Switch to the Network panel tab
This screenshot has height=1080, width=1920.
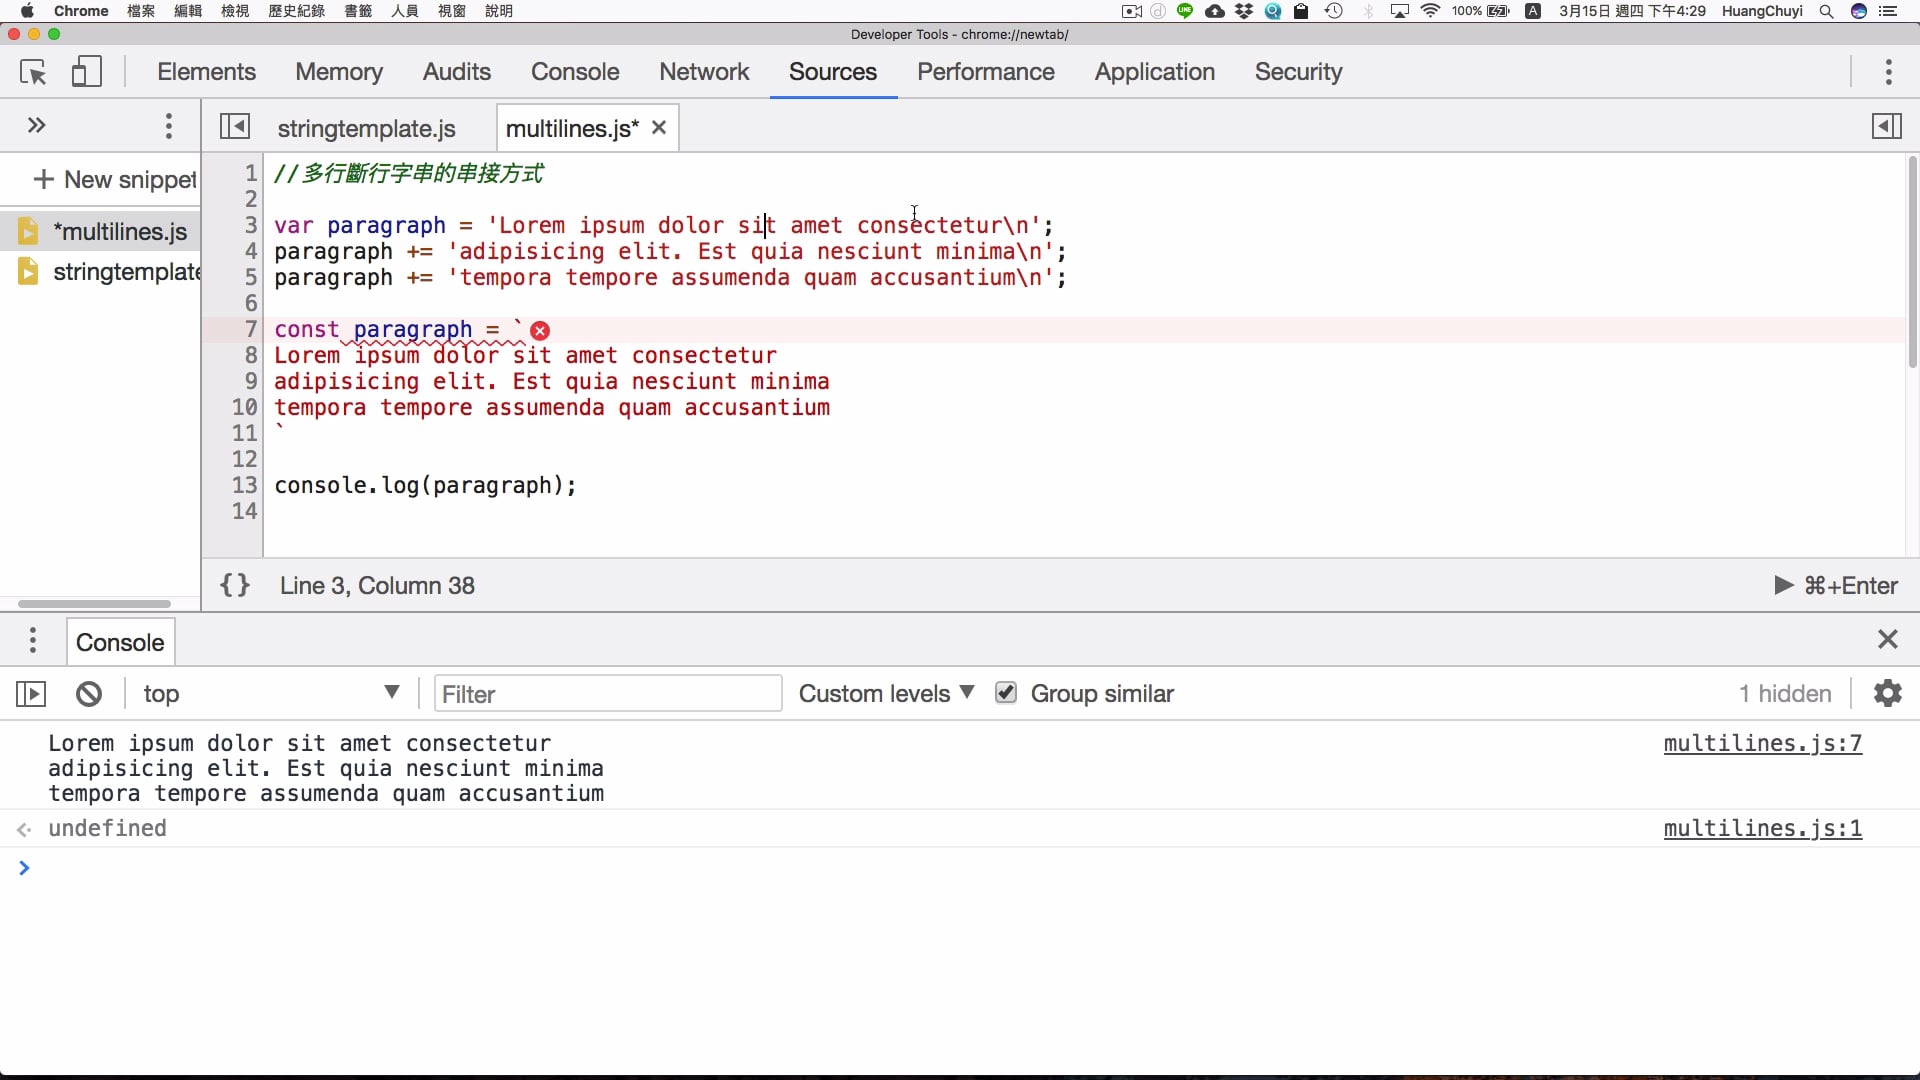(x=703, y=72)
